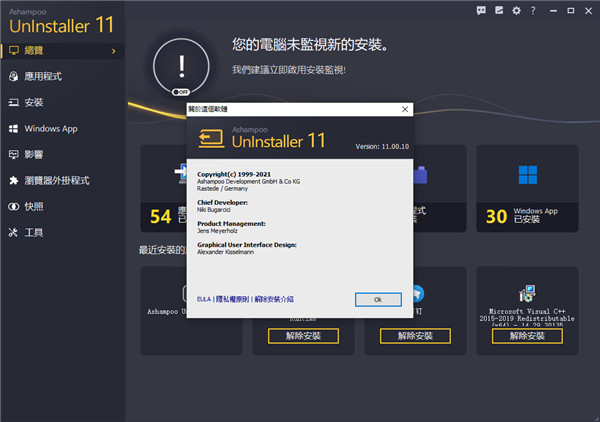Open the 瀏覽器外掛程式 menu item
The image size is (600, 422).
pyautogui.click(x=63, y=181)
